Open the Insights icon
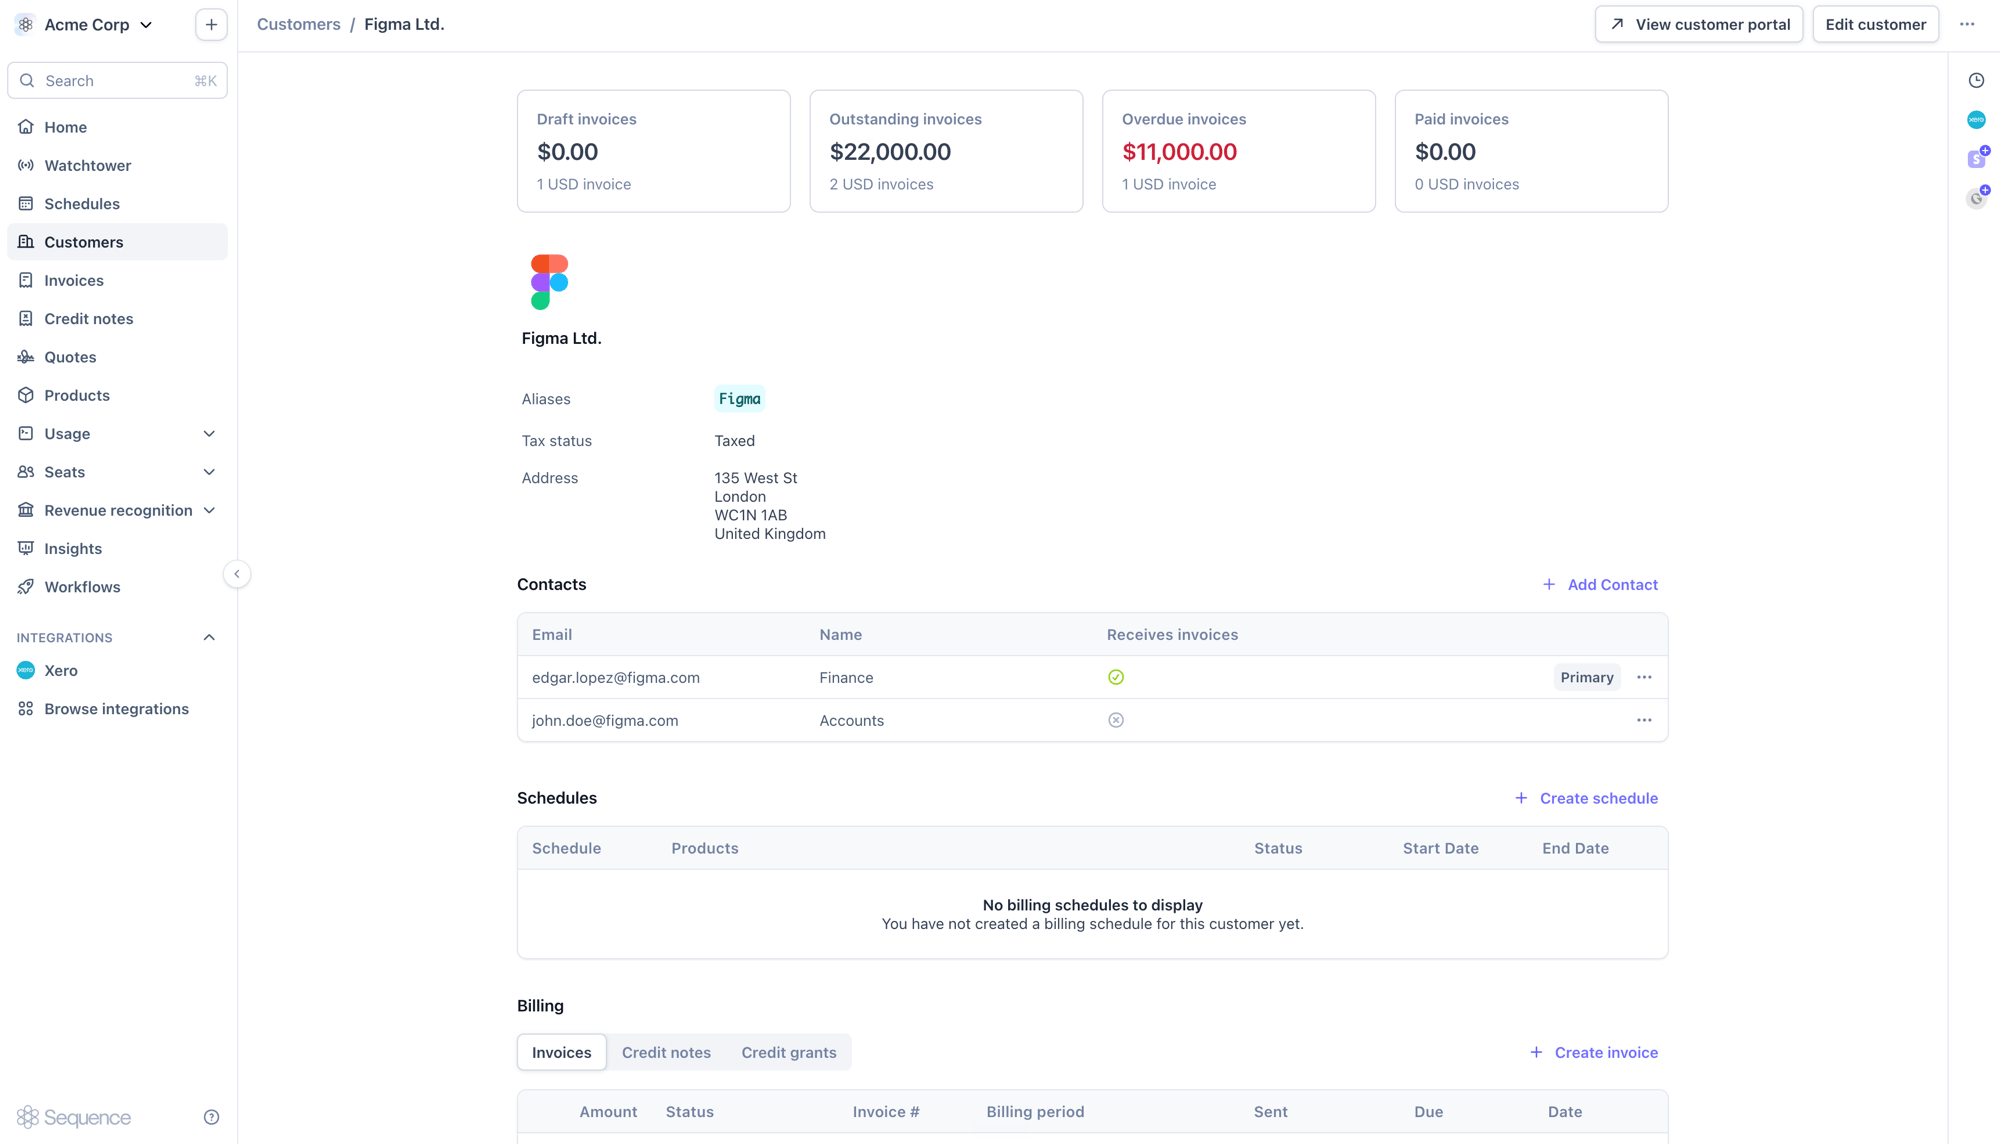 [26, 548]
